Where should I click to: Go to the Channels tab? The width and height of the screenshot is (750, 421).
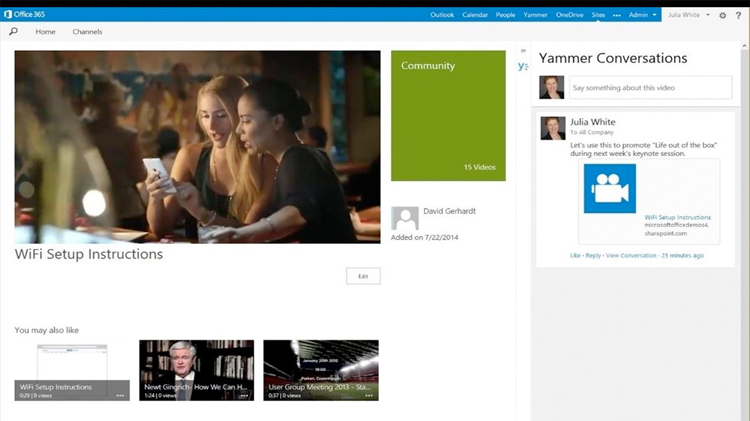coord(87,32)
